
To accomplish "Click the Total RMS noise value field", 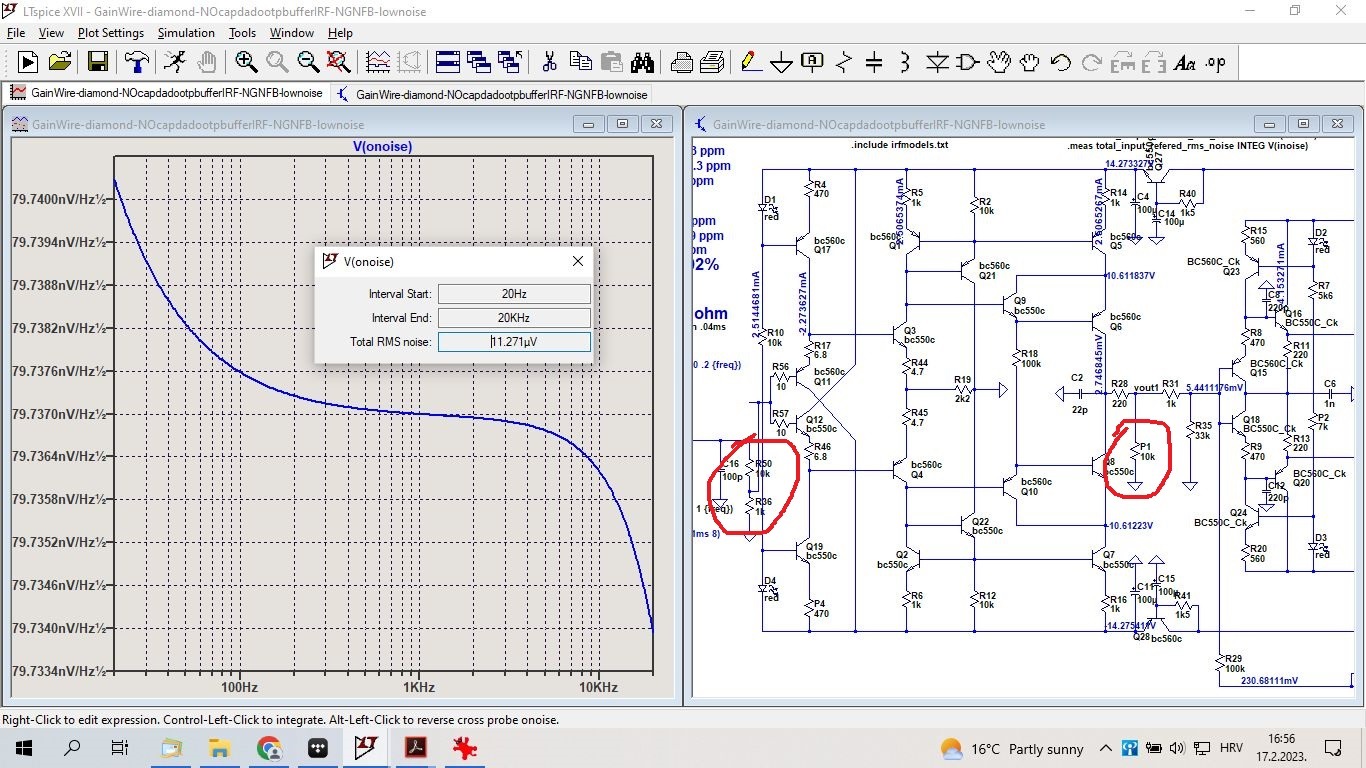I will pyautogui.click(x=514, y=342).
